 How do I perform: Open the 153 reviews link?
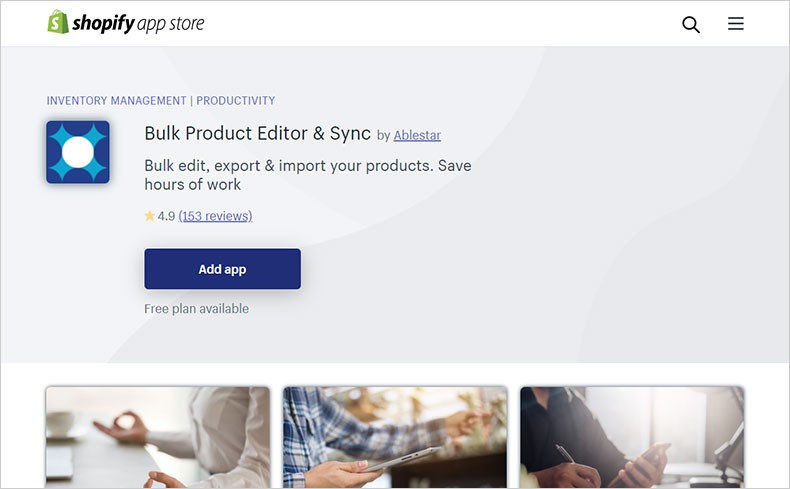(215, 216)
